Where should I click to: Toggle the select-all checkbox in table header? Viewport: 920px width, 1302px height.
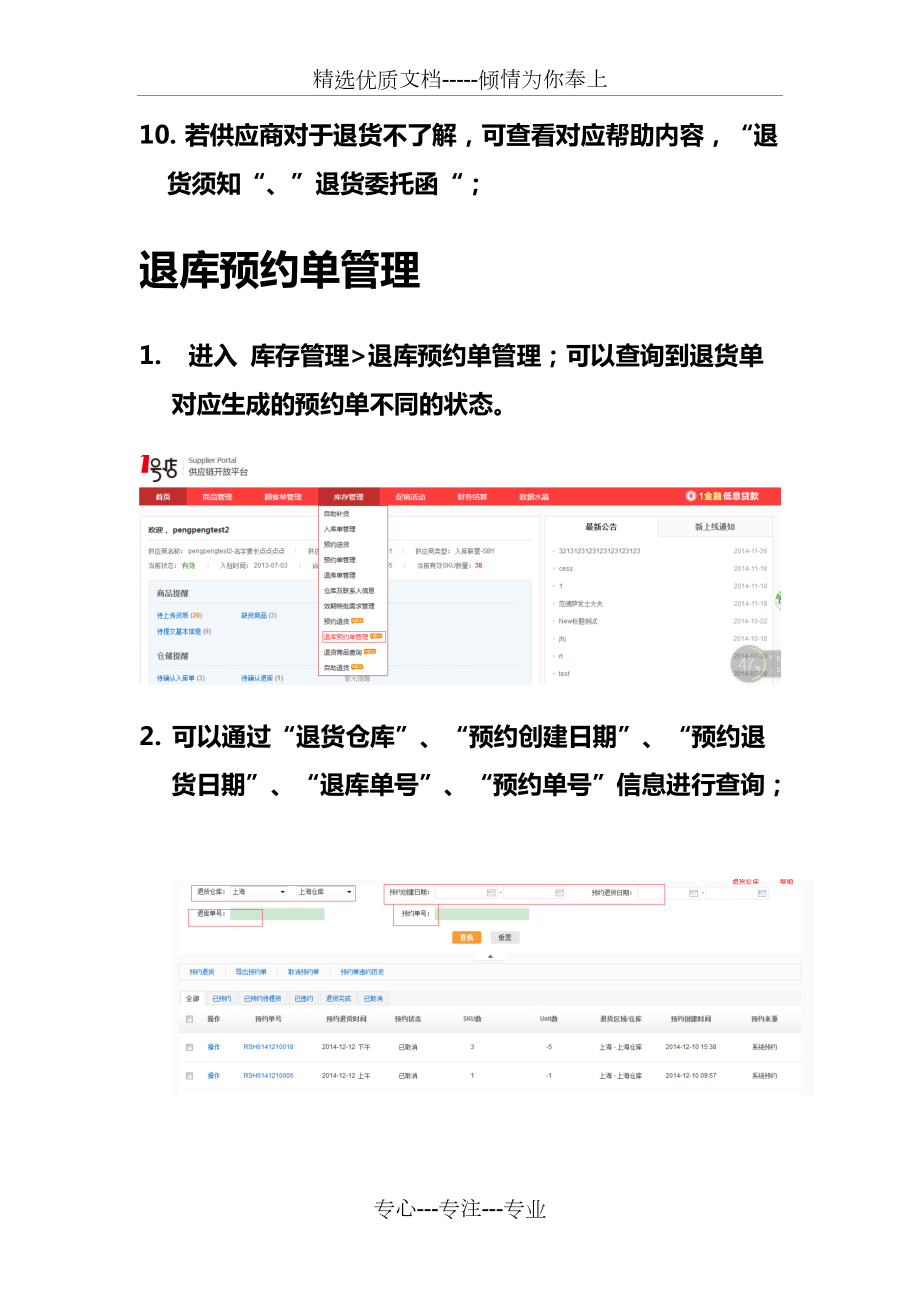click(189, 1019)
